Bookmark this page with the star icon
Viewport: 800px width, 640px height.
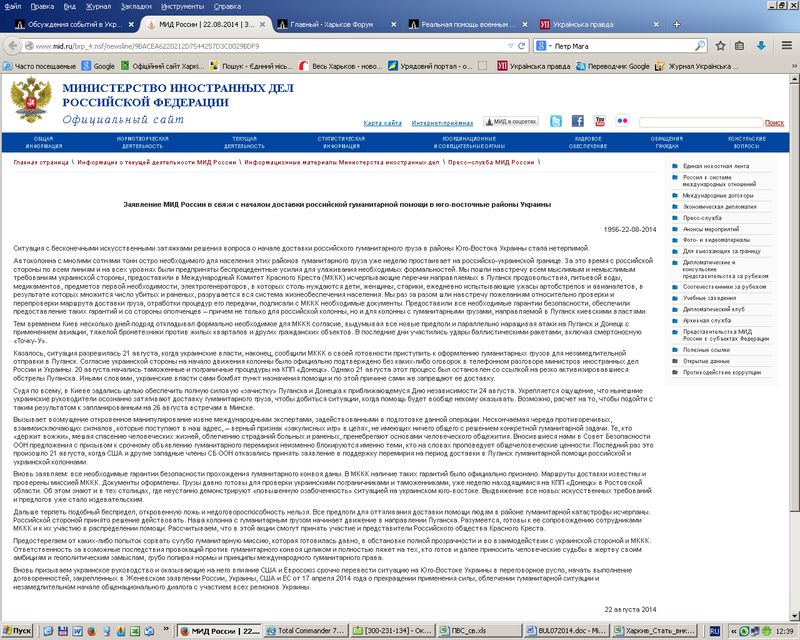(720, 46)
